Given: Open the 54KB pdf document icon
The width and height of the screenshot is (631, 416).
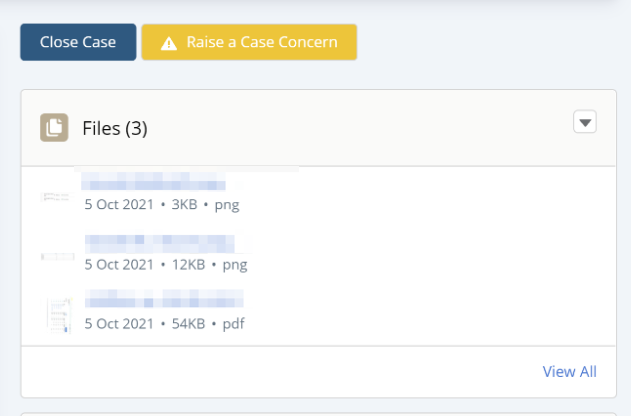Looking at the screenshot, I should point(58,315).
